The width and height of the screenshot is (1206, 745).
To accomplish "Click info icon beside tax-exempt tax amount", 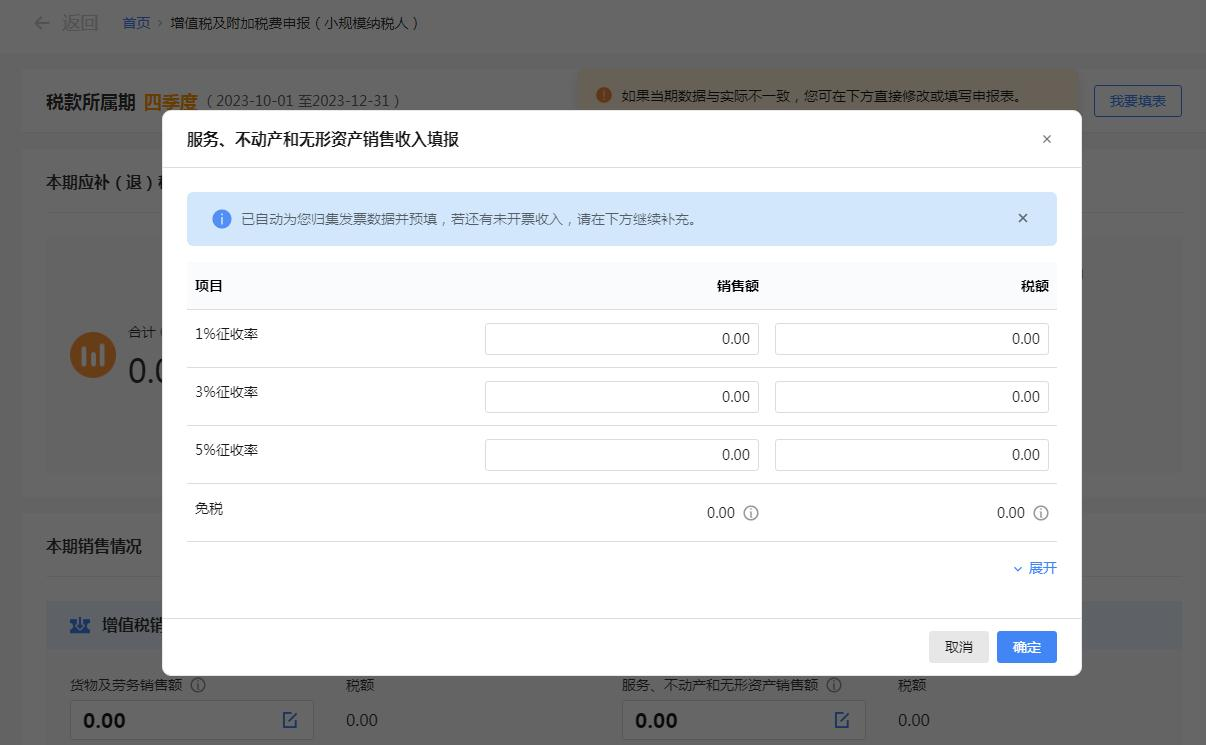I will pyautogui.click(x=1041, y=513).
